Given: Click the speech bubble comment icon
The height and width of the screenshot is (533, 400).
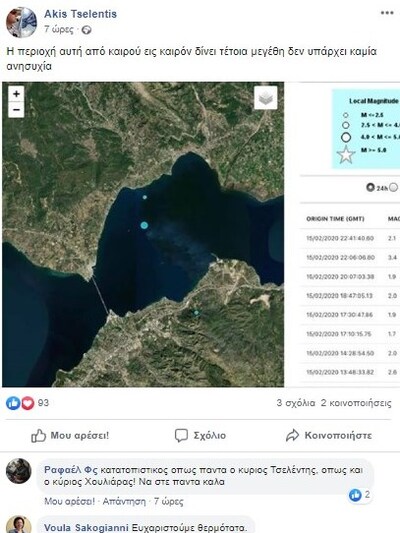Looking at the screenshot, I should [181, 435].
